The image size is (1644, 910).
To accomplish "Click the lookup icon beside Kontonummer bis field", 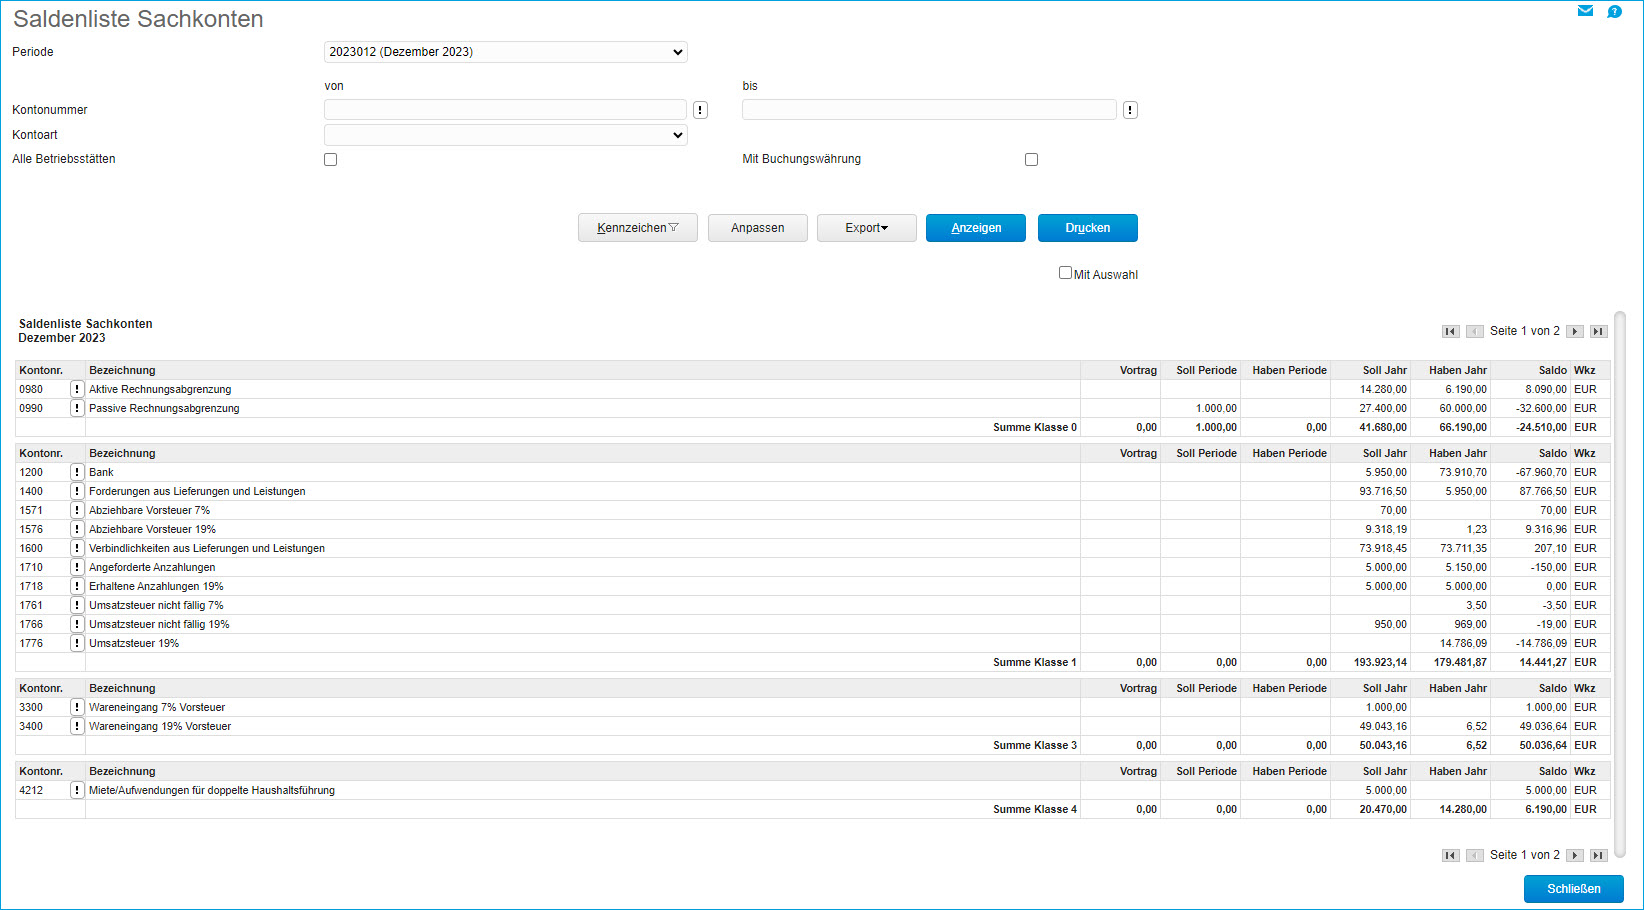I will [1130, 110].
